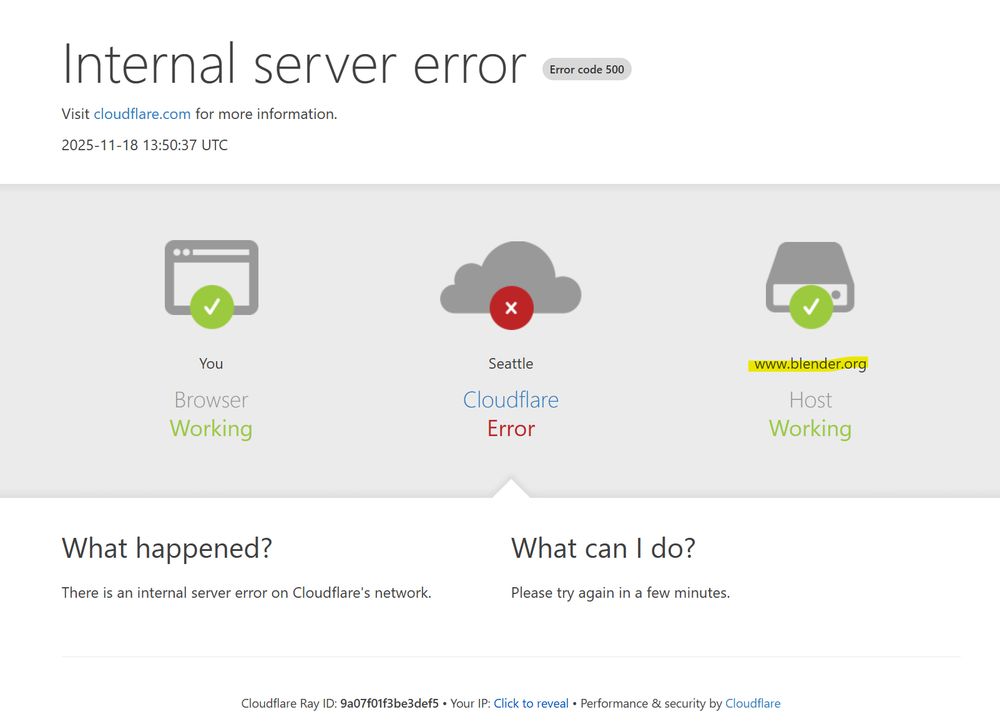Click the www.blender.org host name

(x=810, y=364)
